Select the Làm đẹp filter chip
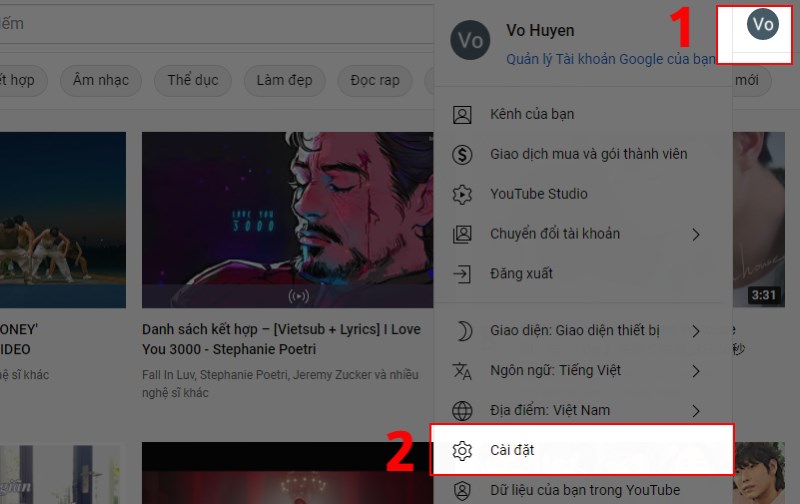 pos(284,81)
